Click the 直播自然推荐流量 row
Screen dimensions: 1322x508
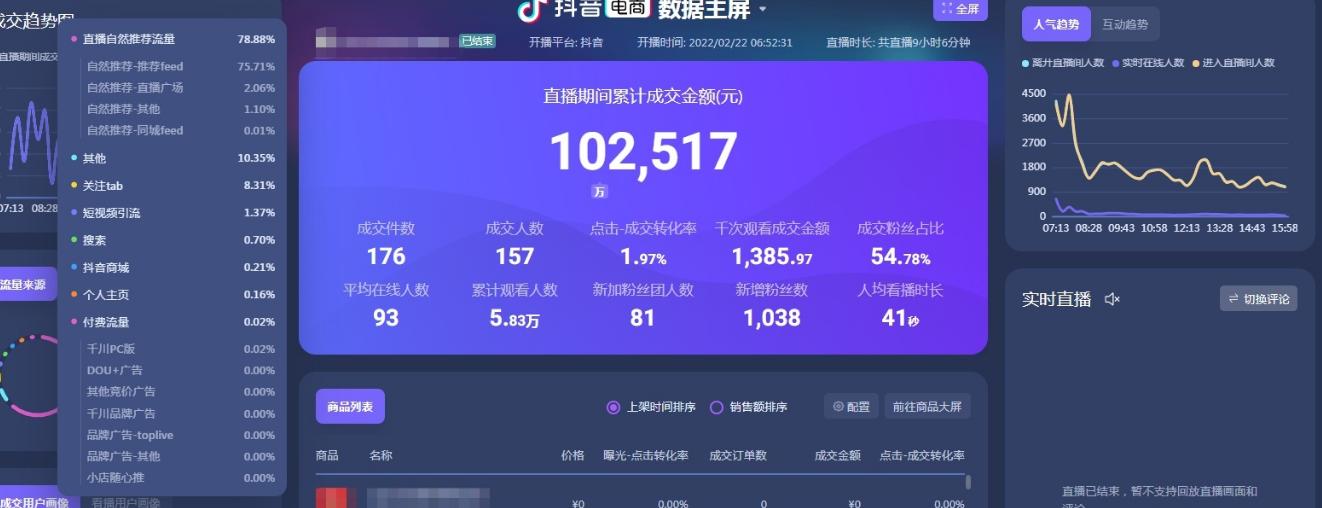tap(172, 39)
